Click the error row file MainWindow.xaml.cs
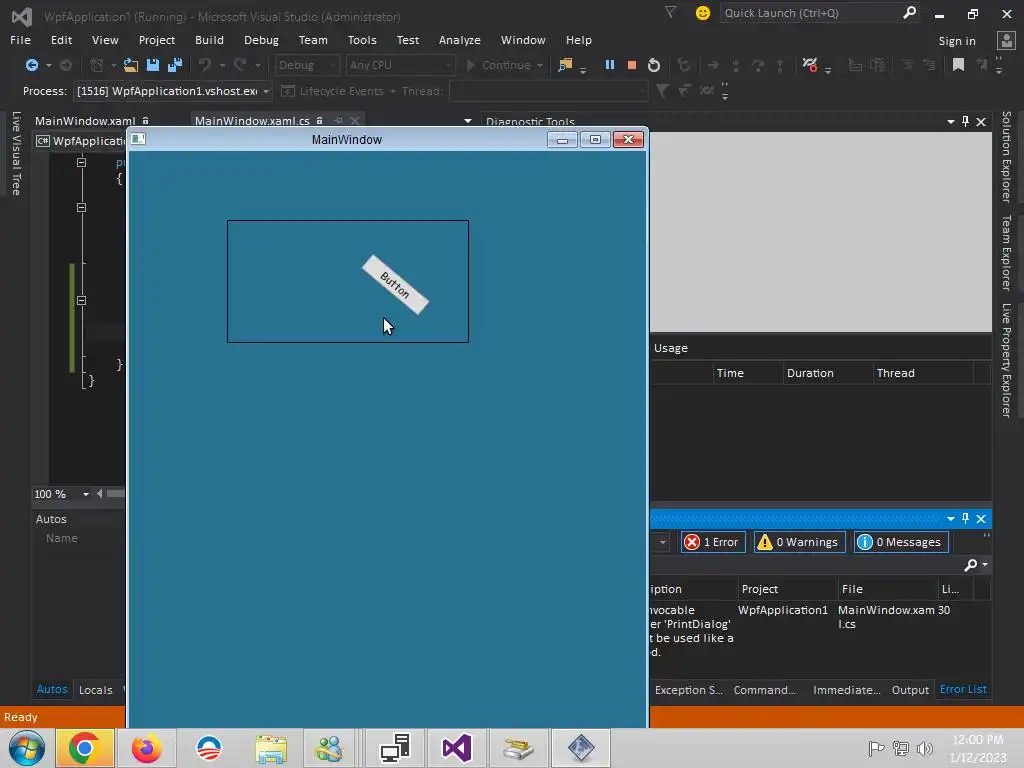The image size is (1024, 768). 886,617
